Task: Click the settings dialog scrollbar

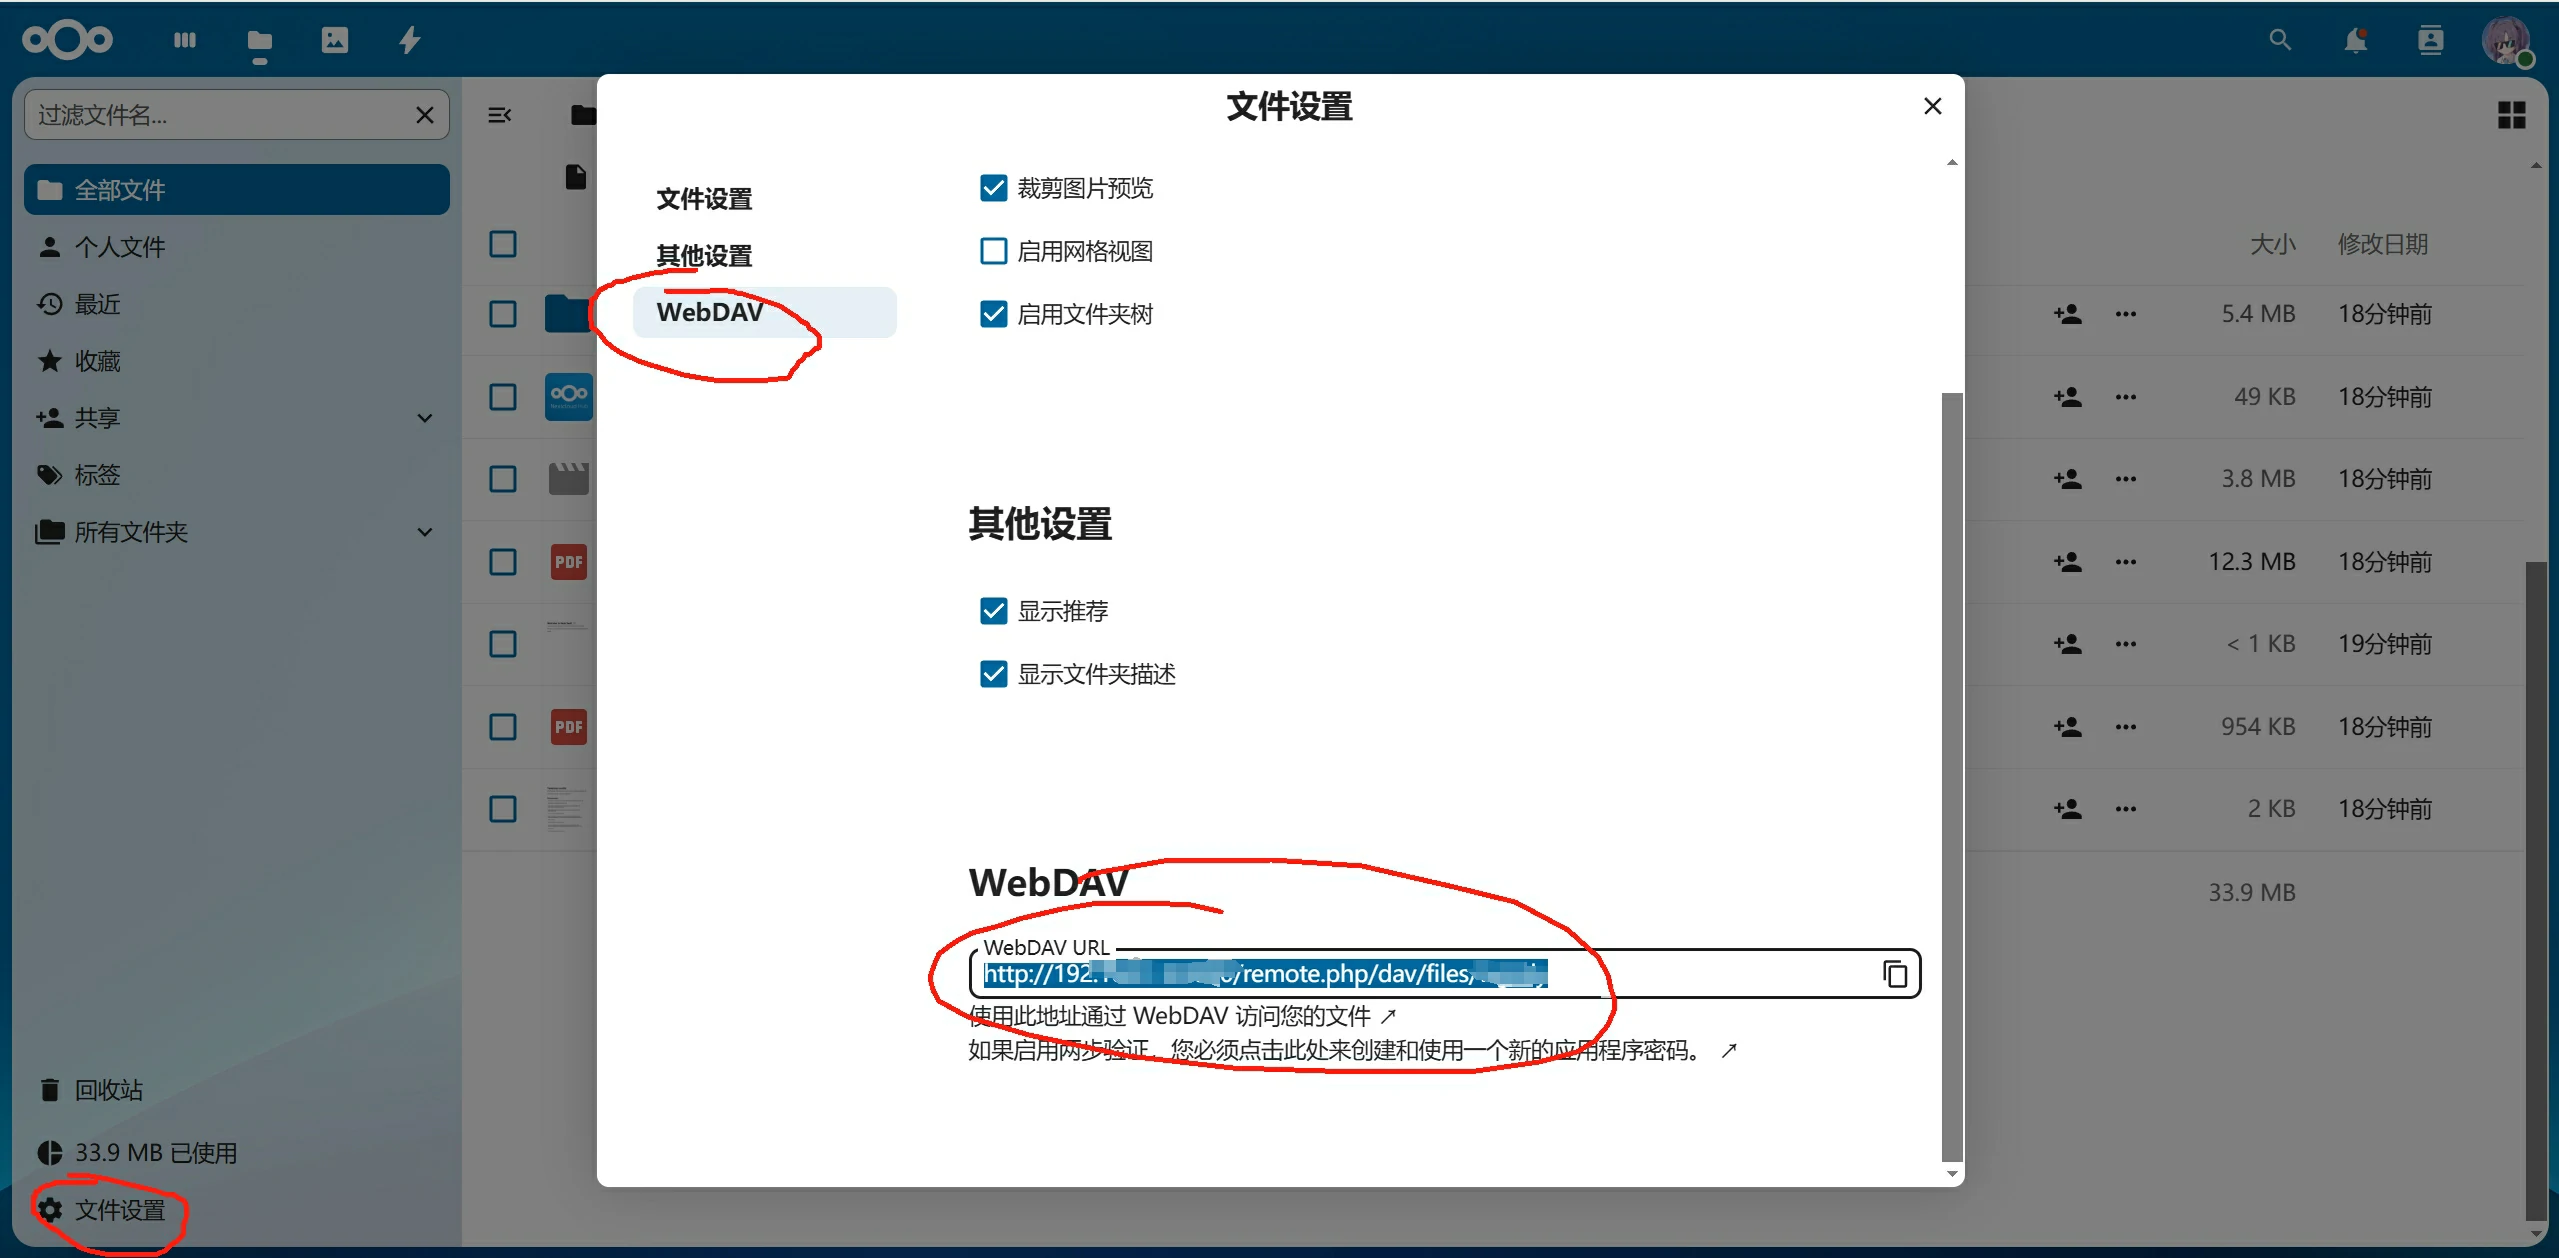Action: pos(1951,778)
